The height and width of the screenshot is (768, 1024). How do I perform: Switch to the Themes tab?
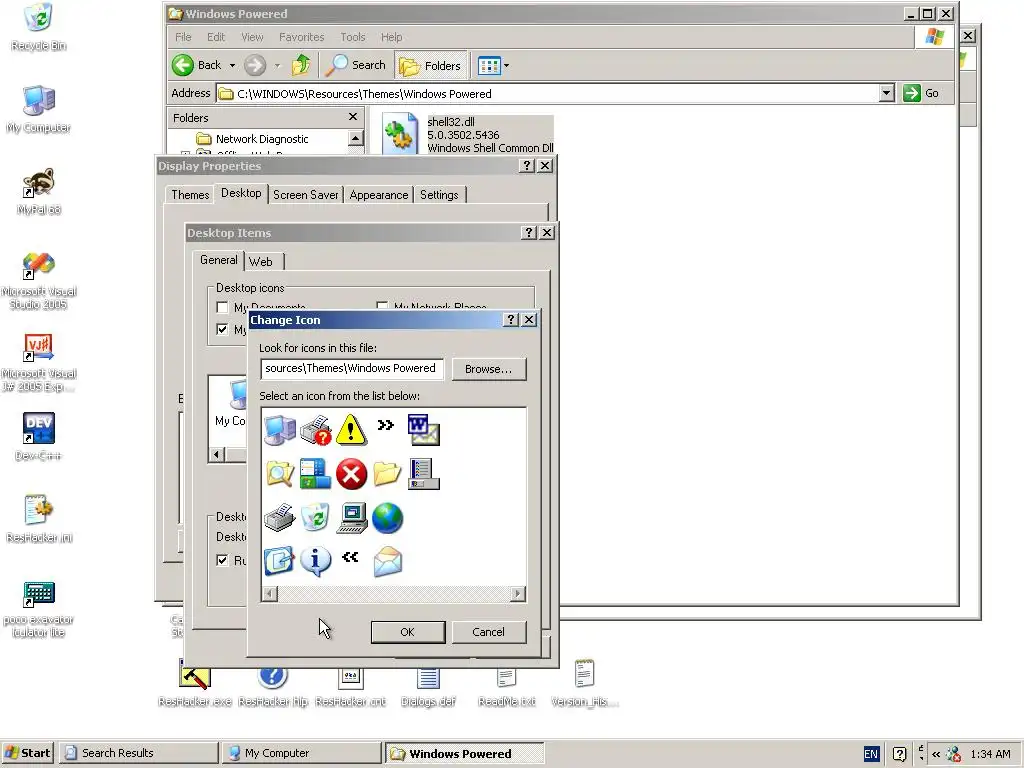pos(190,195)
